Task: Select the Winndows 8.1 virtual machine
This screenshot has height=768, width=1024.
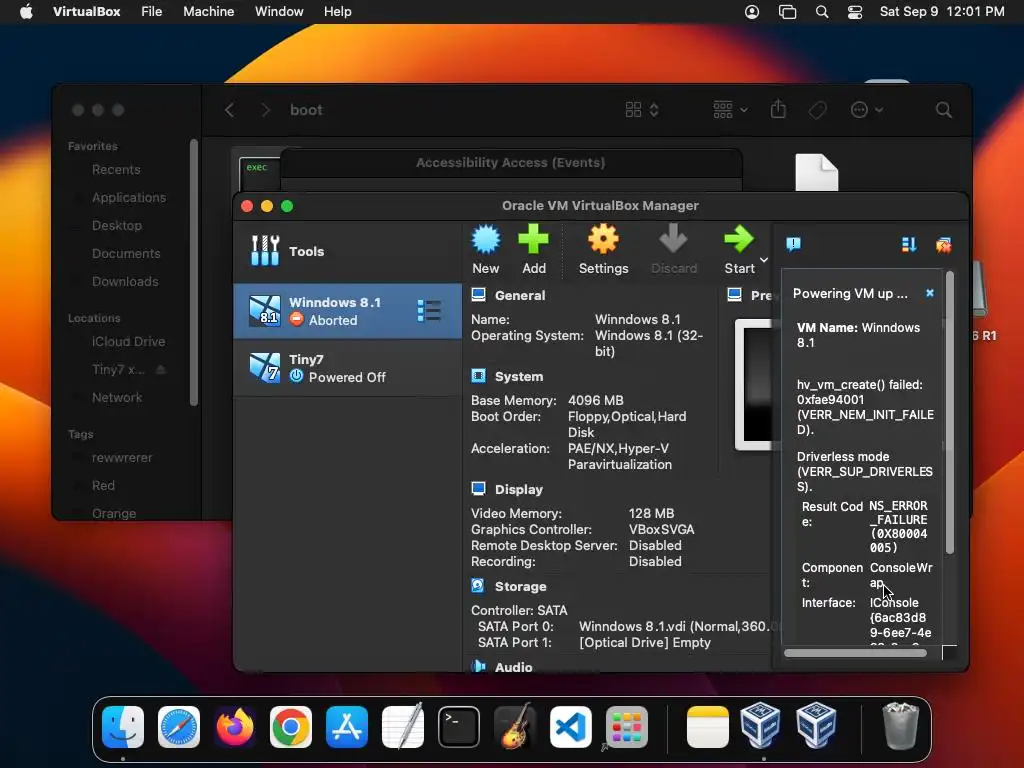Action: click(x=347, y=311)
